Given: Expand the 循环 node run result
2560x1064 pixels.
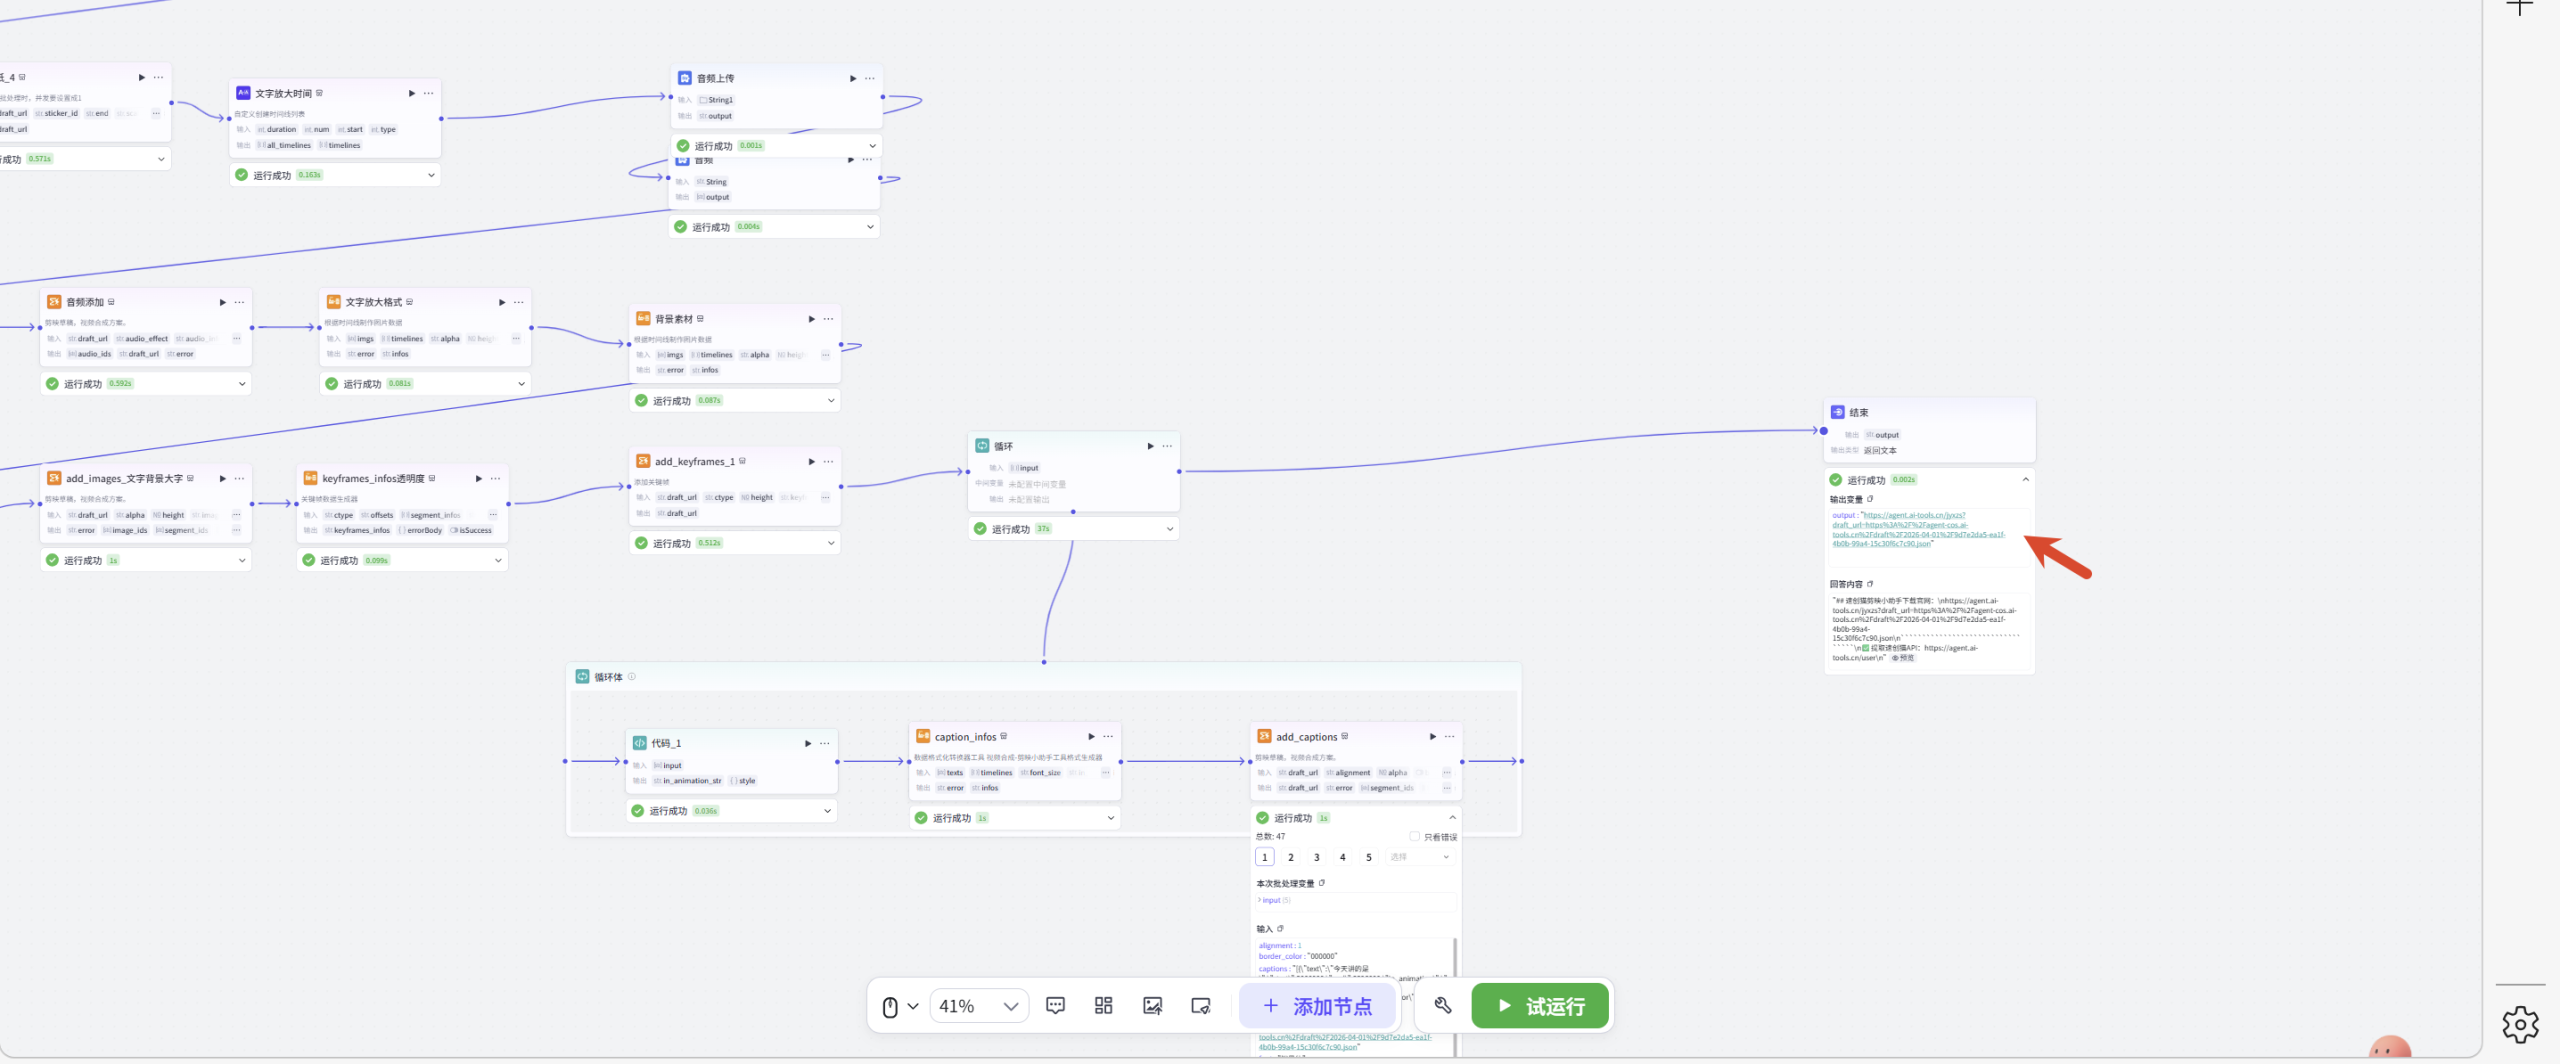Looking at the screenshot, I should 1169,529.
